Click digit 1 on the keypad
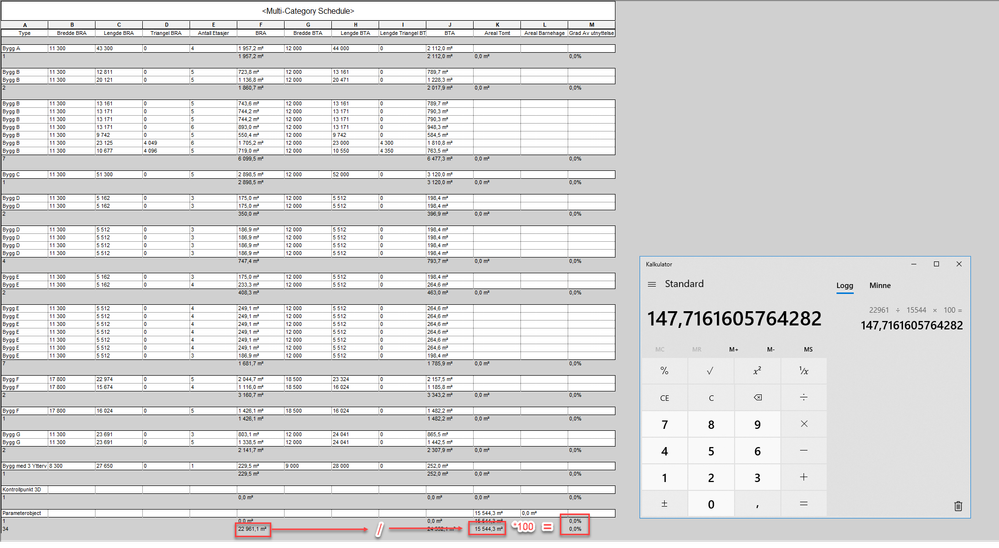The image size is (999, 548). point(665,478)
